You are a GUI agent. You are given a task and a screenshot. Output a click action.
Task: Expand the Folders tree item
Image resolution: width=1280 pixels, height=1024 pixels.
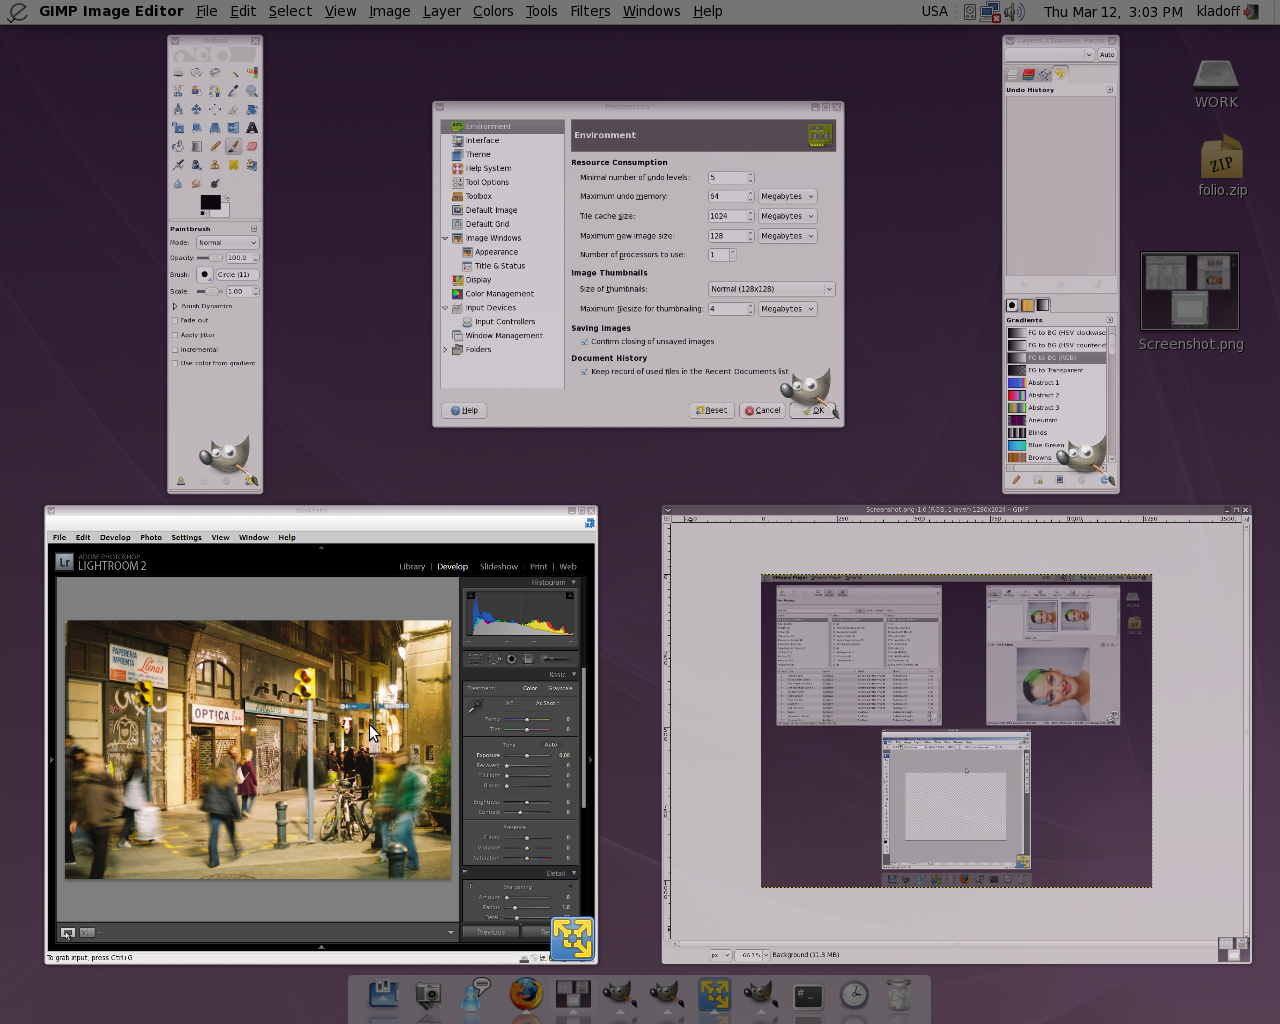(x=446, y=350)
